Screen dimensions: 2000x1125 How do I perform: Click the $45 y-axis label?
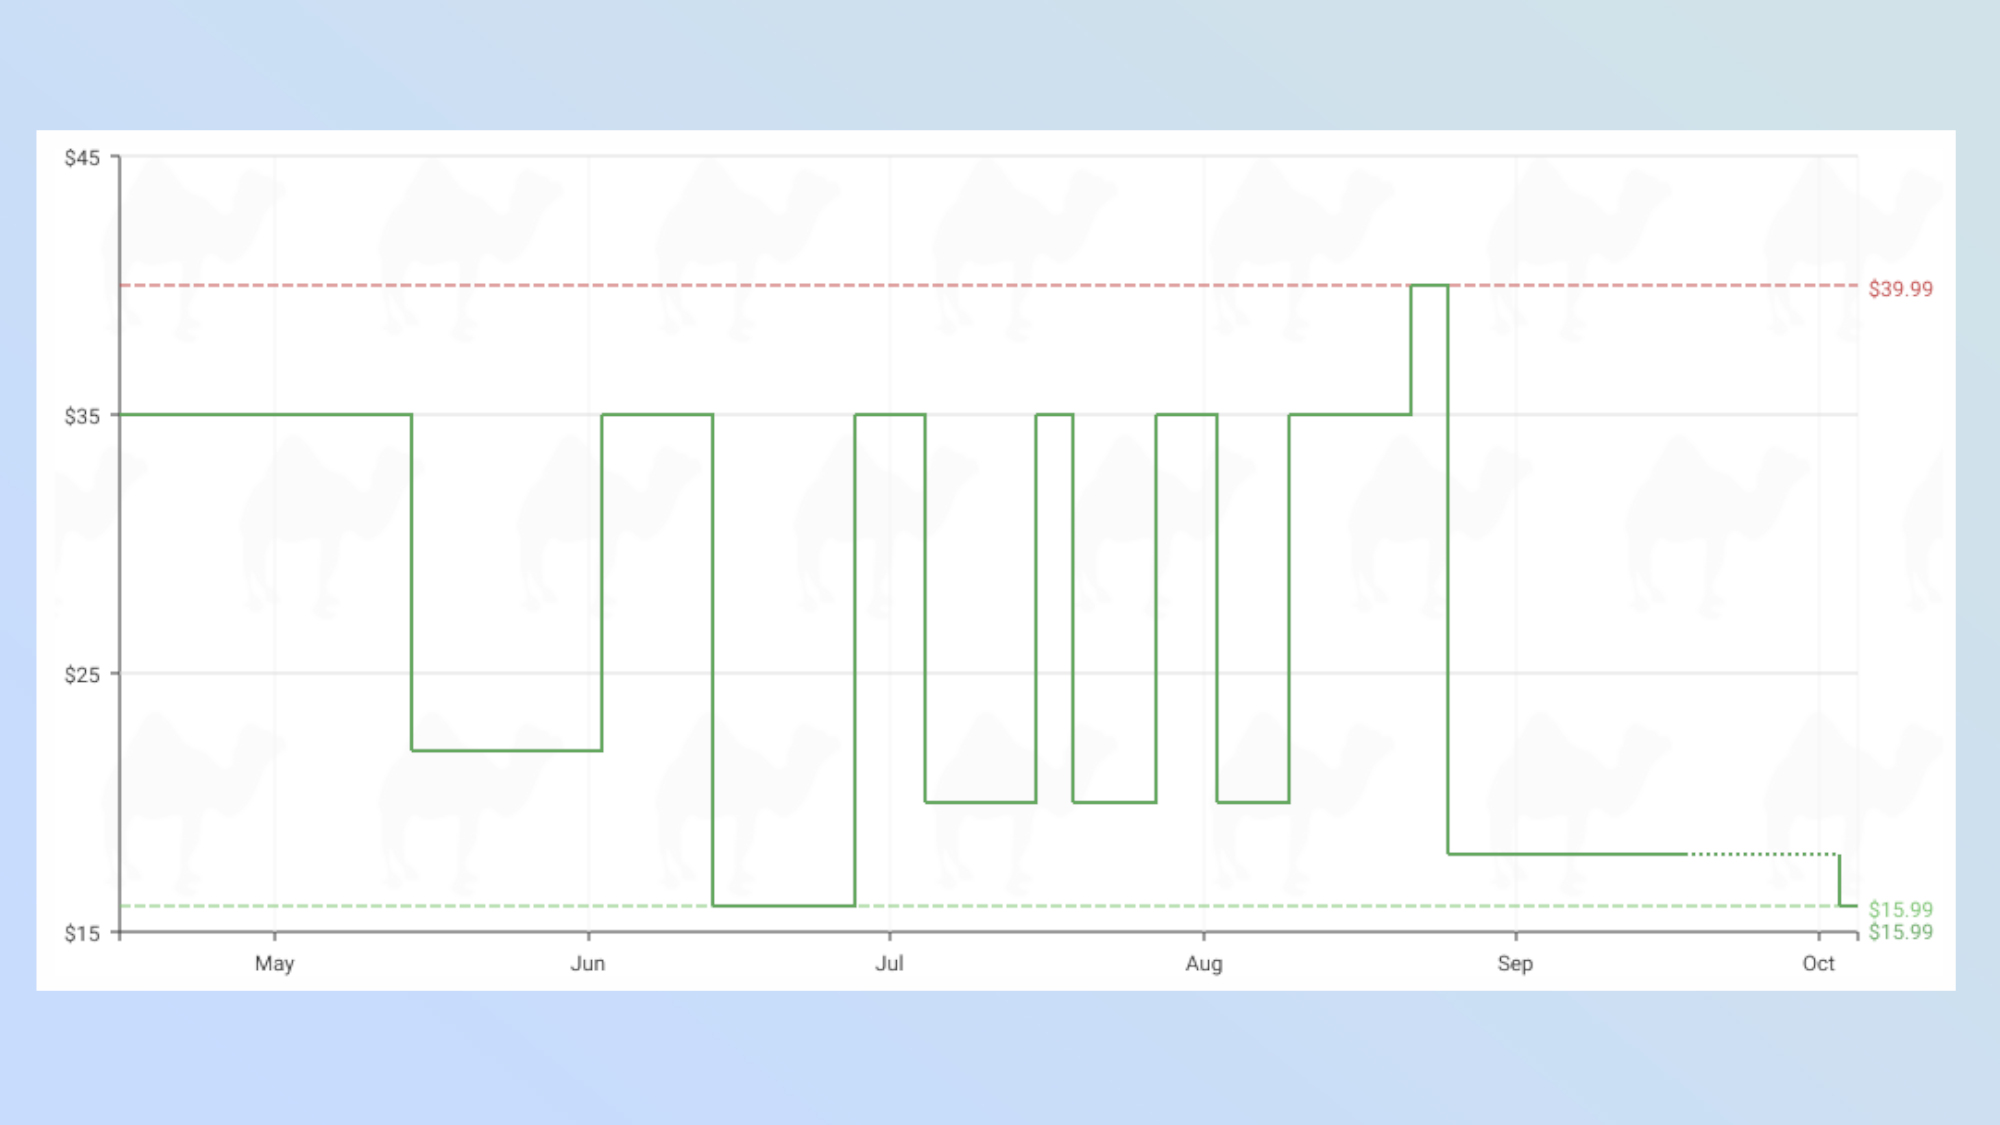82,158
